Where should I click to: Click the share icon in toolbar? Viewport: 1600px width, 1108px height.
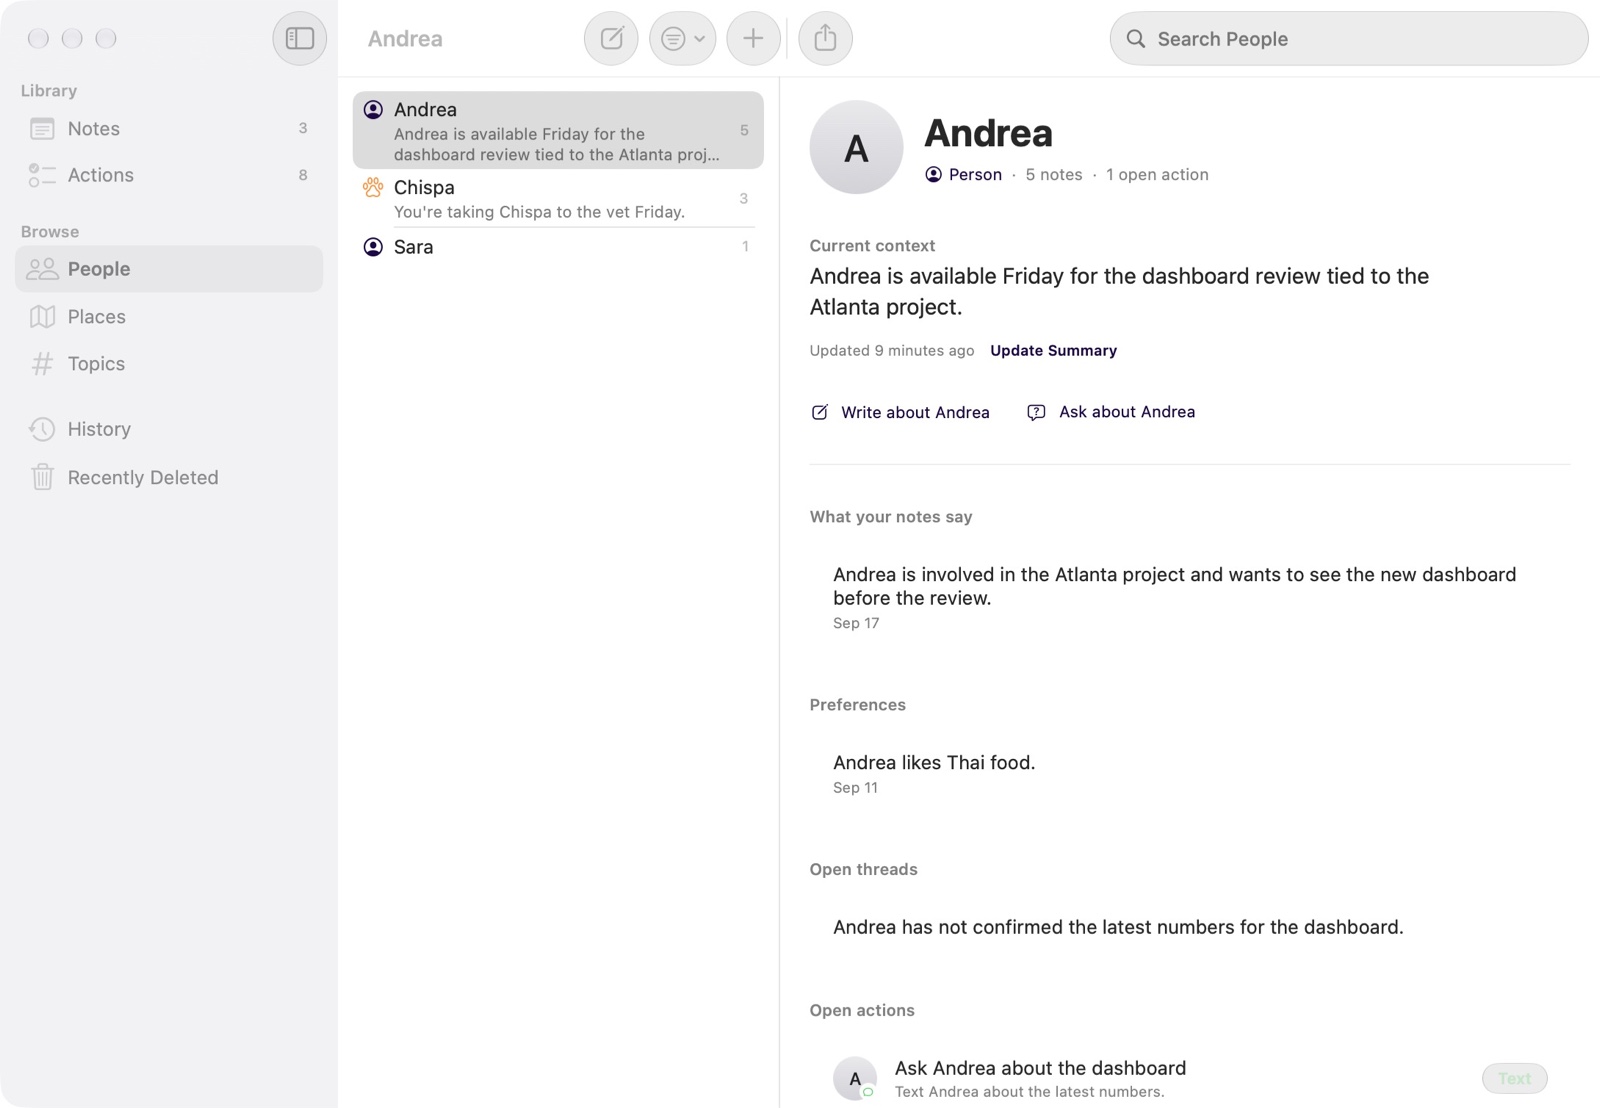coord(825,38)
